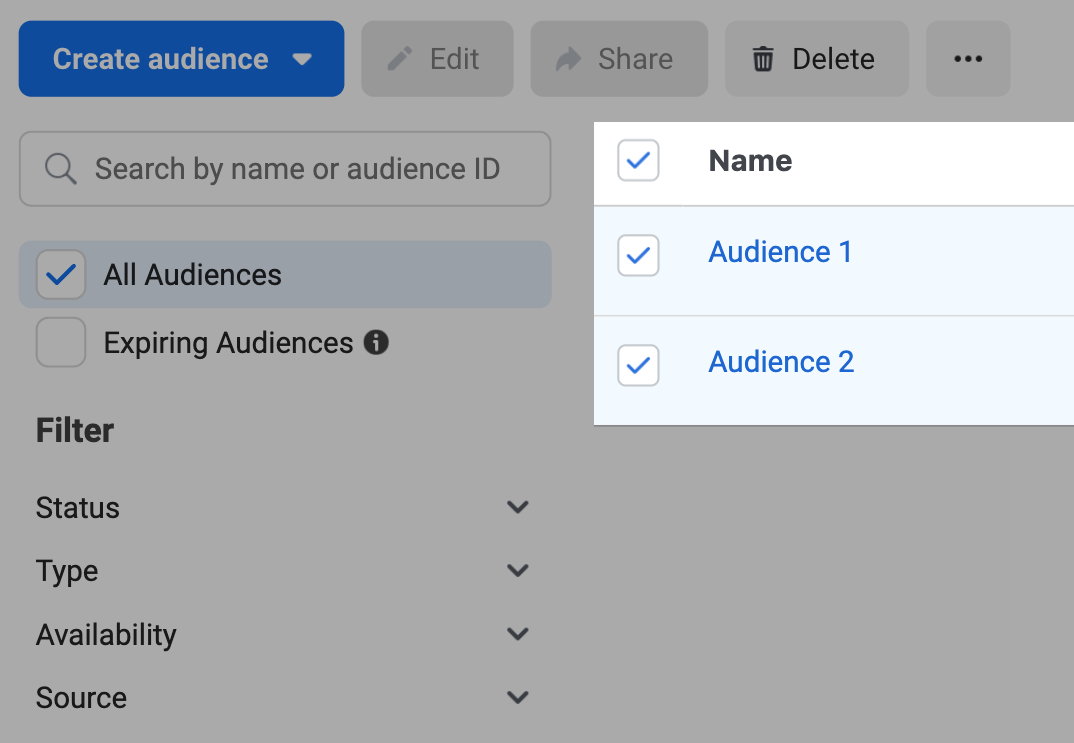
Task: Expand the Status filter
Action: (518, 507)
